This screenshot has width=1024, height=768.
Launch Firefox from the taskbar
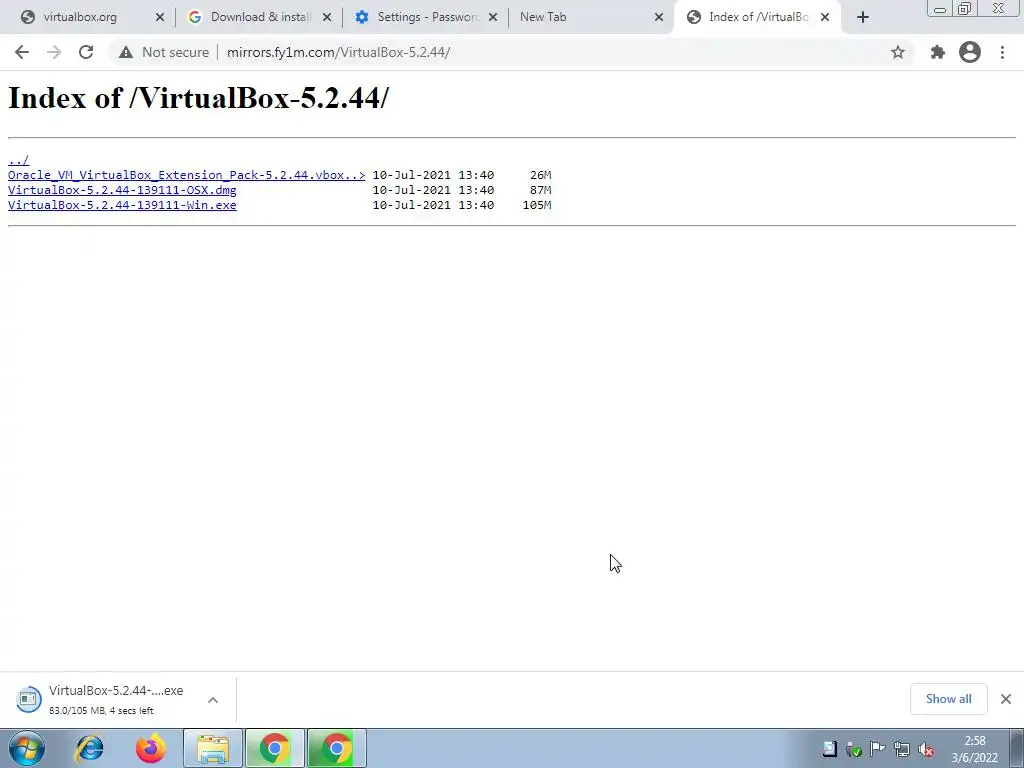(151, 748)
